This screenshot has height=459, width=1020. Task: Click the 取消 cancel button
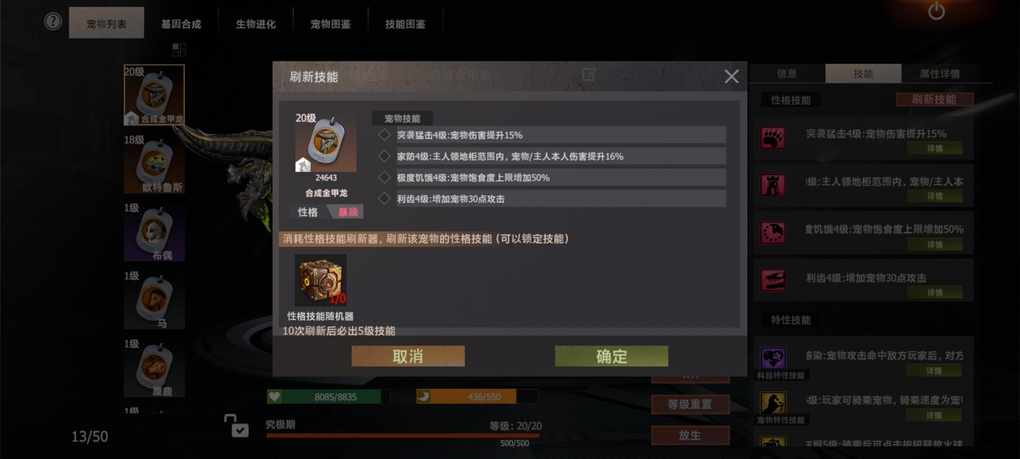[408, 356]
